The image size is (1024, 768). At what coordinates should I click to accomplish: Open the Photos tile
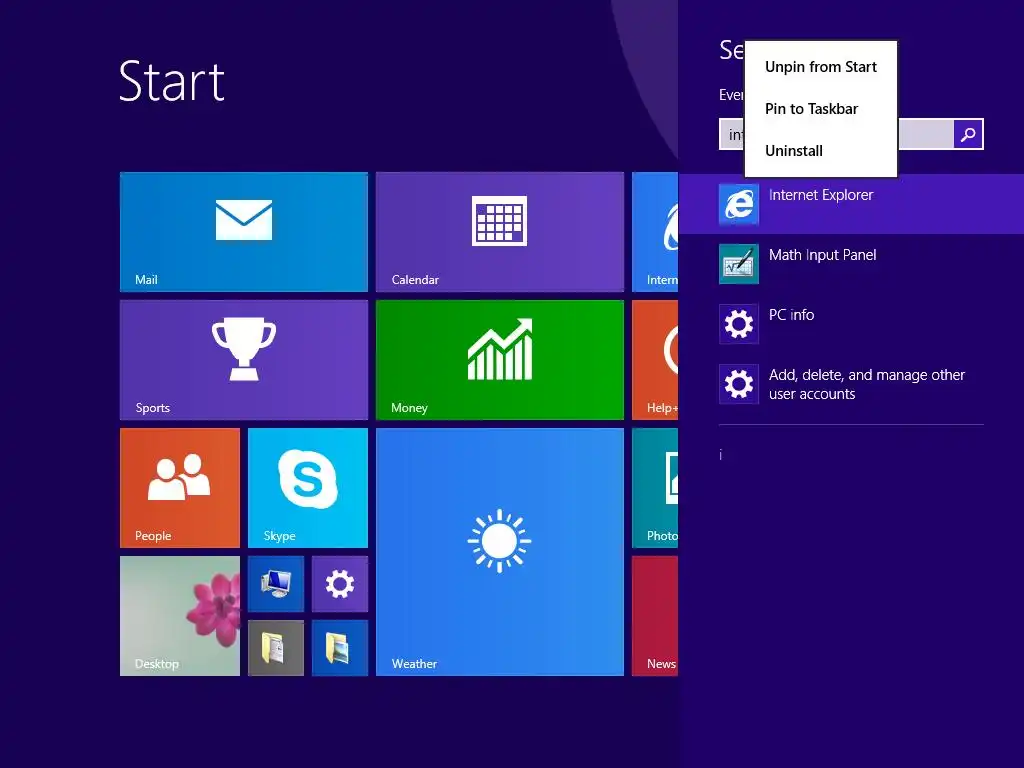click(x=655, y=488)
